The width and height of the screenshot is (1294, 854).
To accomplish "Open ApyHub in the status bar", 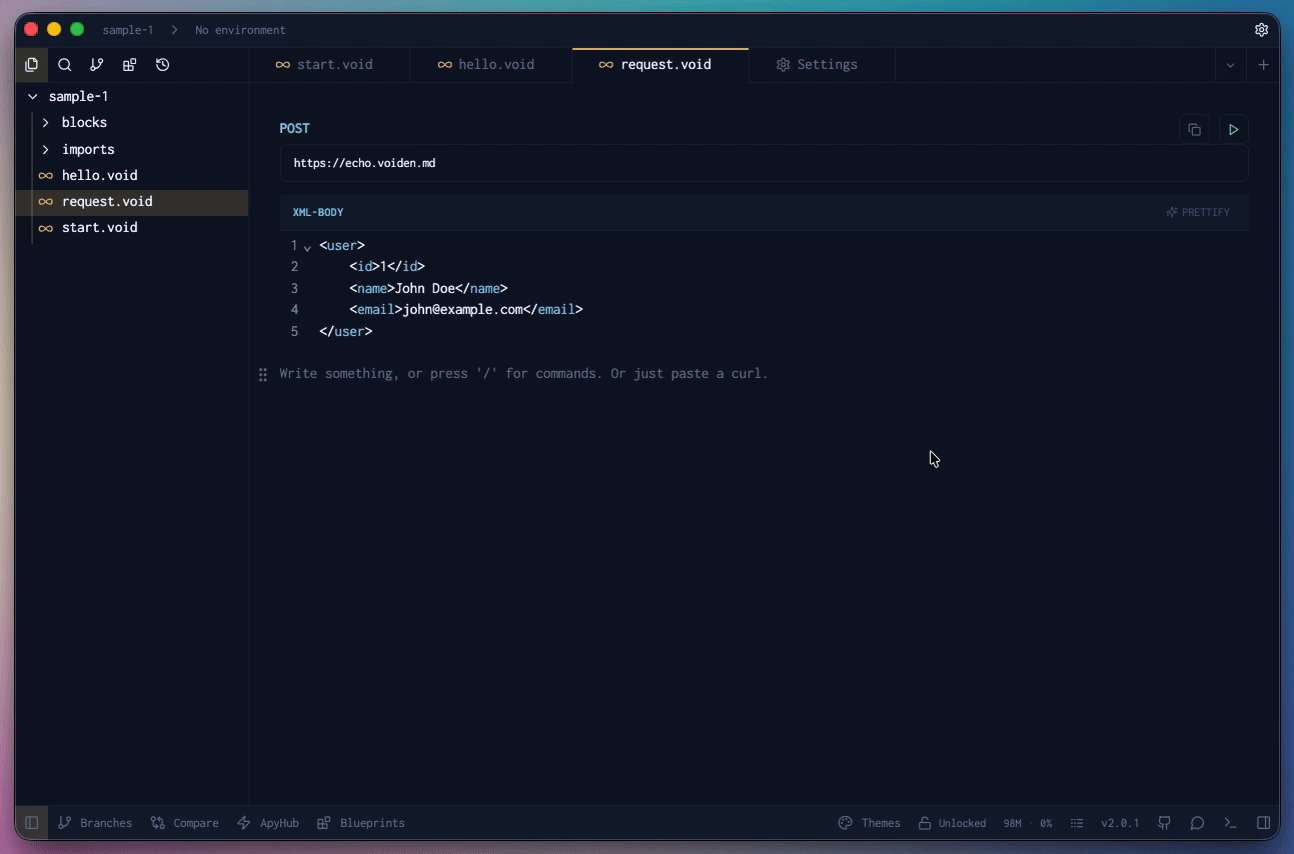I will (x=268, y=823).
